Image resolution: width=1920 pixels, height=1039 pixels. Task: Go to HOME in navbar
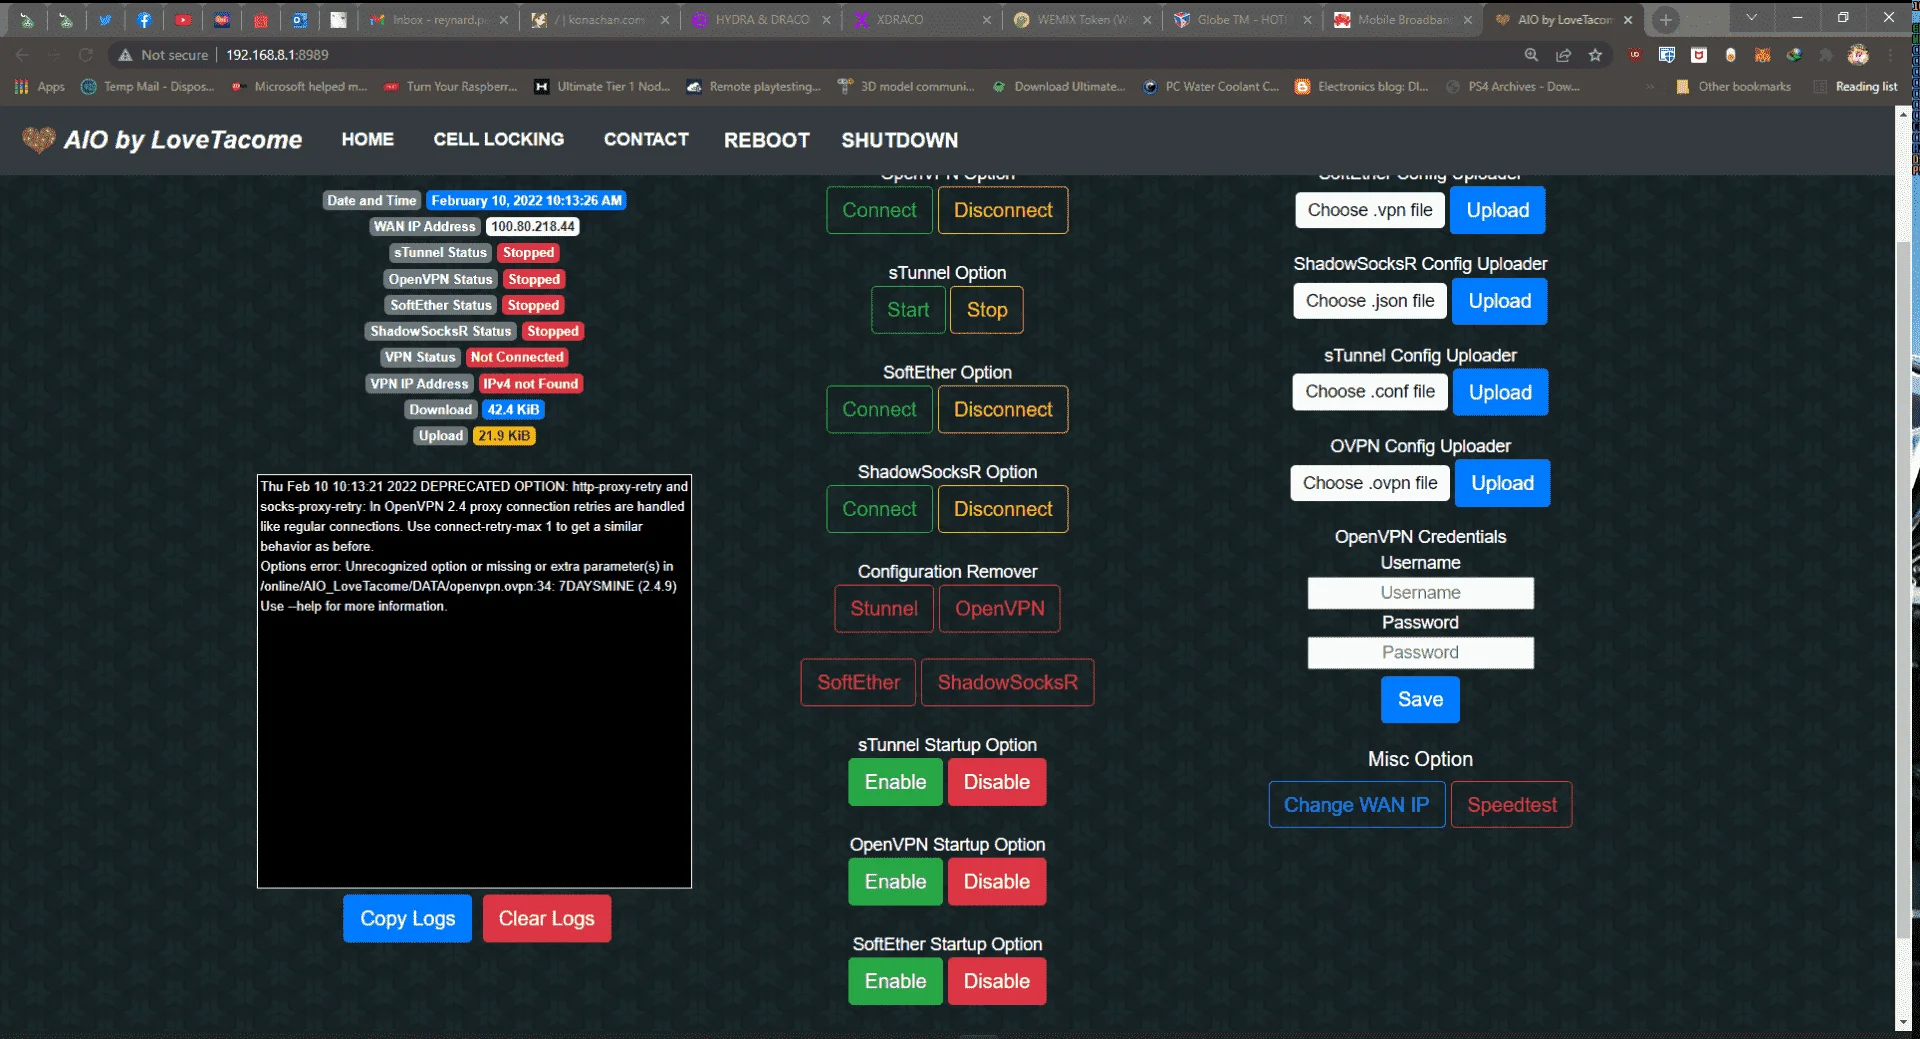[368, 139]
